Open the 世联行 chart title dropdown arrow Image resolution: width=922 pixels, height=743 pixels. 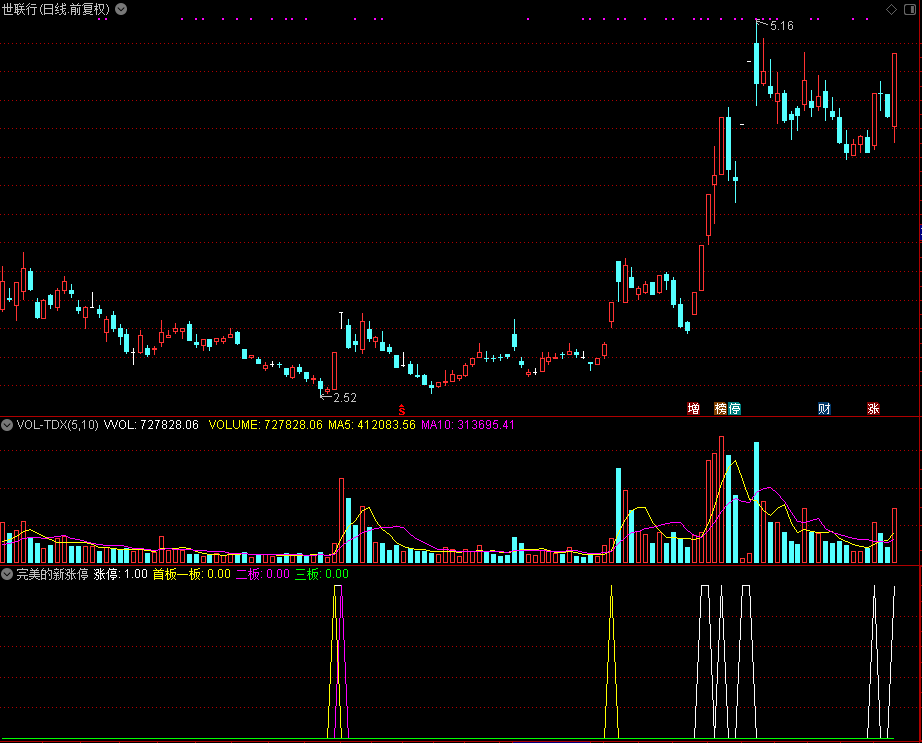point(121,9)
